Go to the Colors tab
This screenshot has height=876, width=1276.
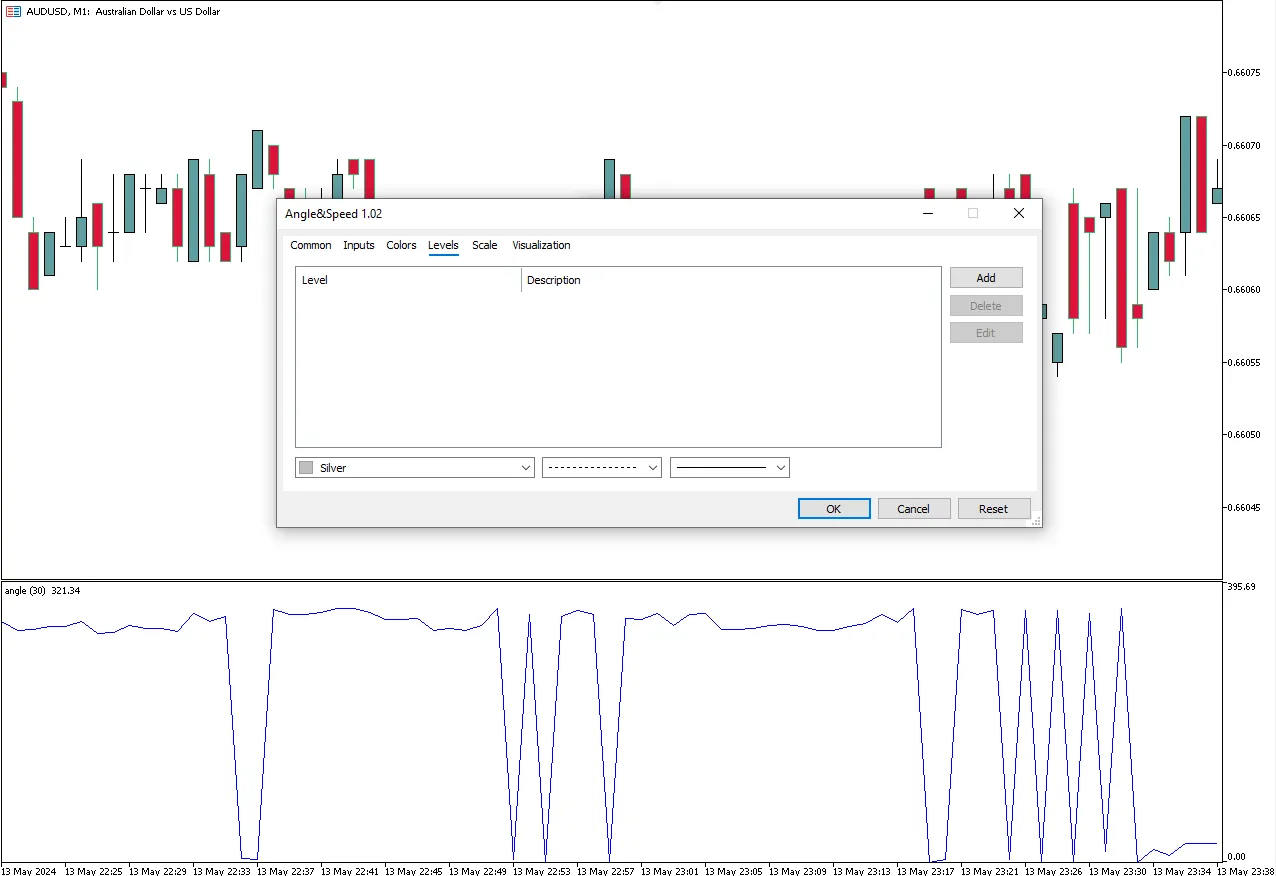pos(401,245)
